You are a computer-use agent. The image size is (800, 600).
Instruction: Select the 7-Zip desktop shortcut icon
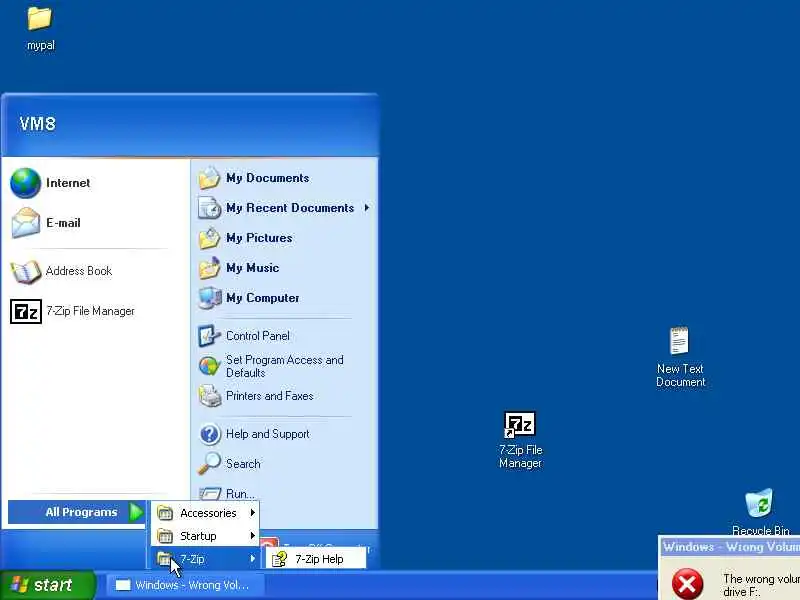[520, 424]
